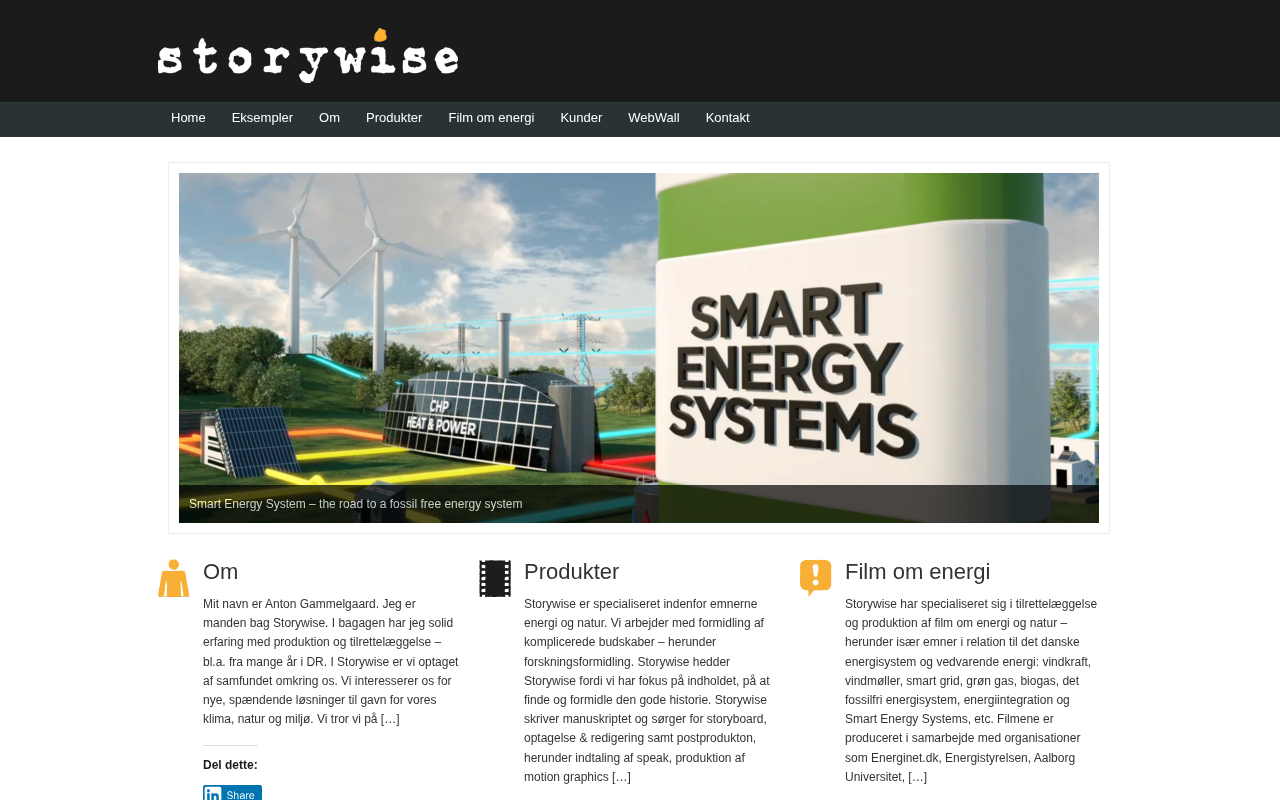This screenshot has height=800, width=1280.
Task: Click the LinkedIn Share button
Action: point(232,793)
